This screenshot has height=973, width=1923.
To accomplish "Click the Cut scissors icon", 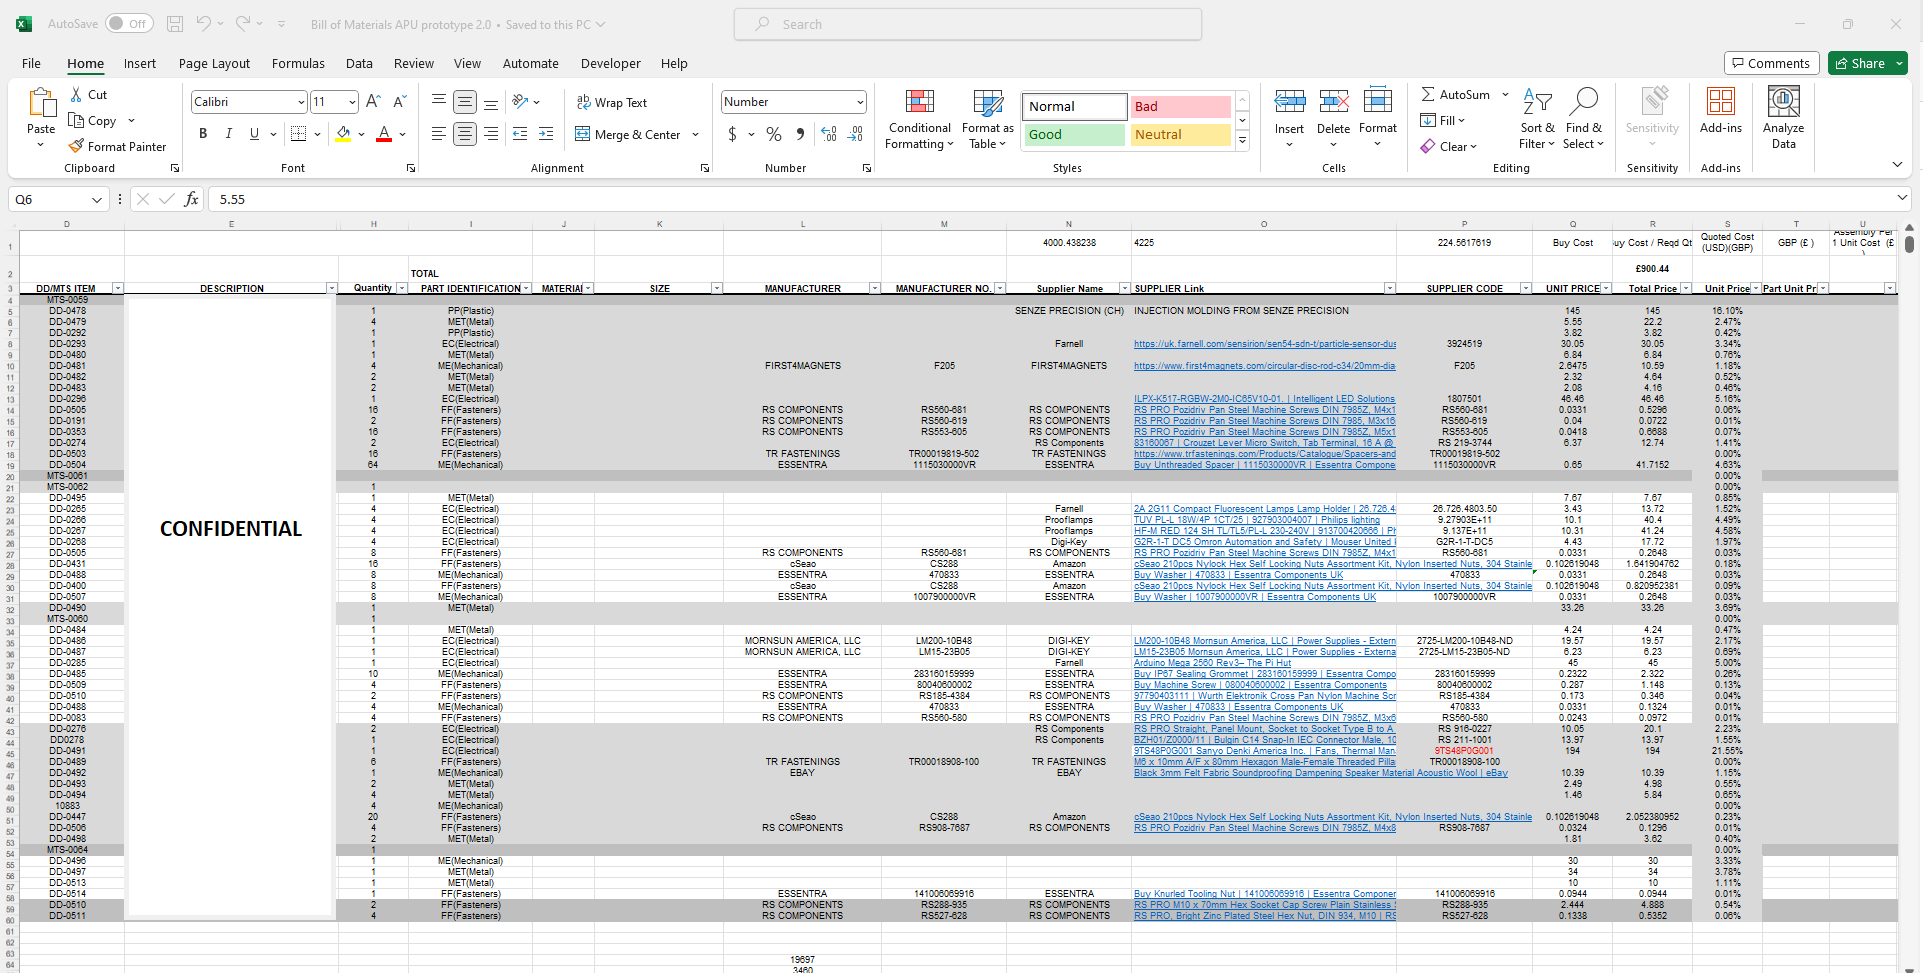I will tap(76, 94).
